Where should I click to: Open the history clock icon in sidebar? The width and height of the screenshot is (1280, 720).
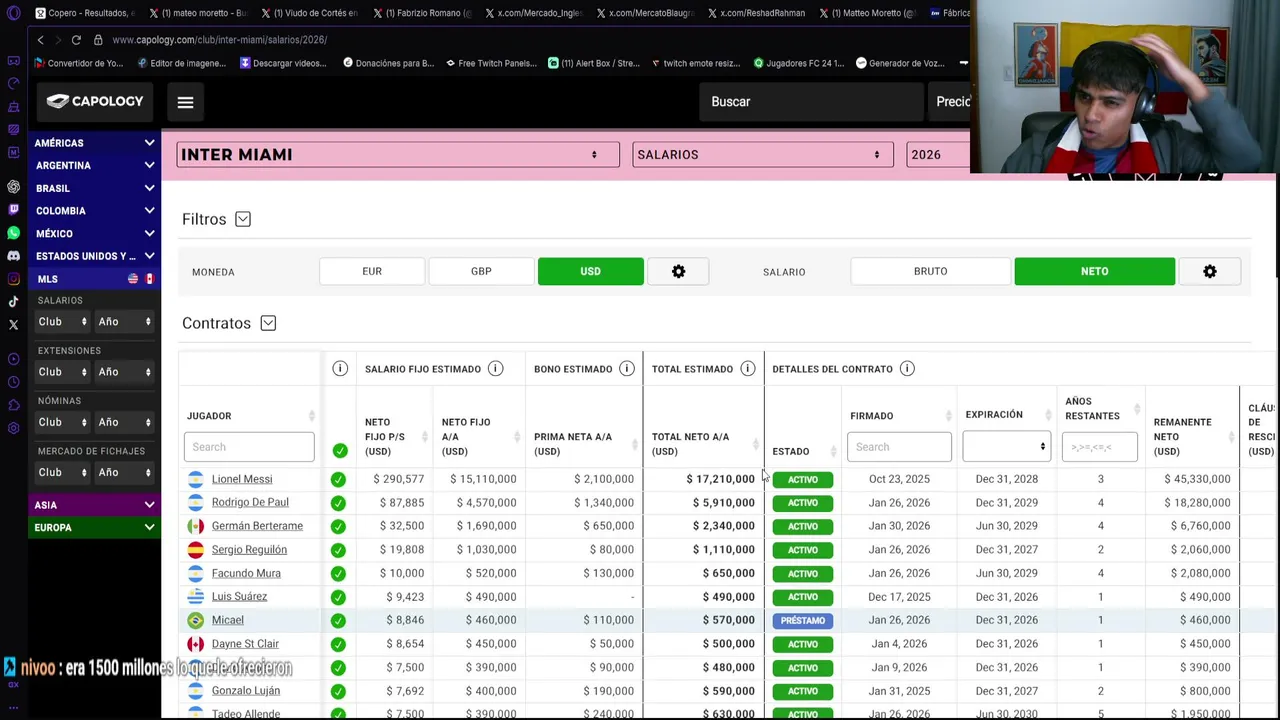13,382
